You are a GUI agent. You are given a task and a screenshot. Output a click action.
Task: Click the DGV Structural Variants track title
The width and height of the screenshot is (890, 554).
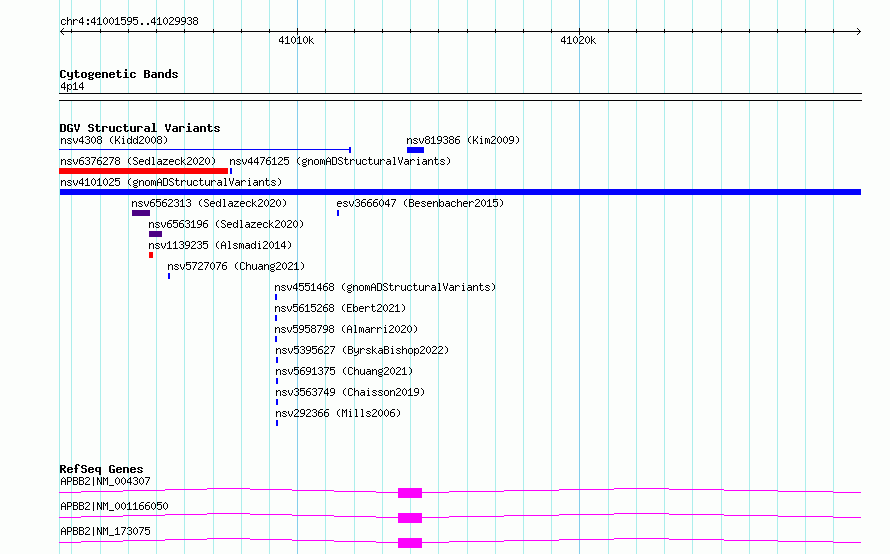click(140, 128)
